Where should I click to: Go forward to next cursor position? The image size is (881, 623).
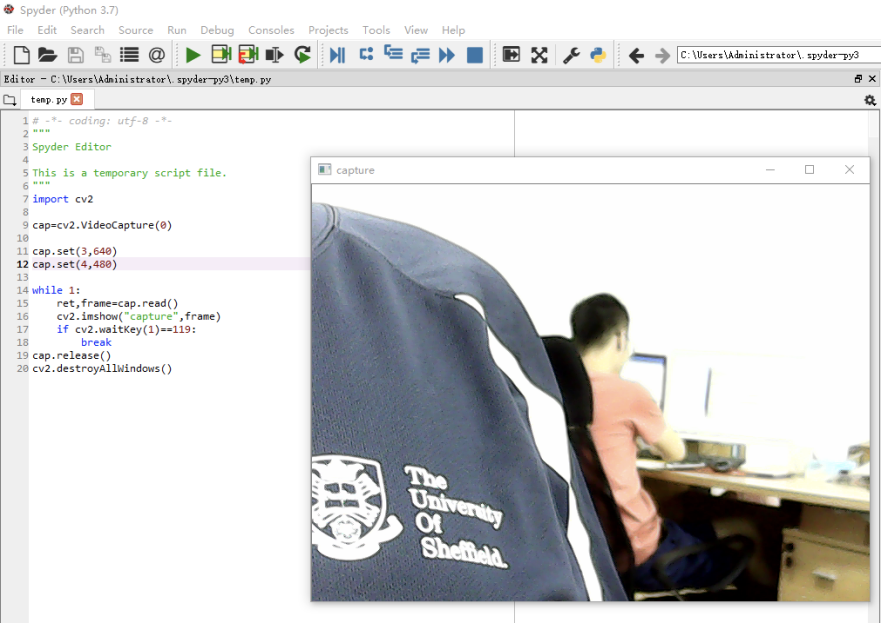tap(663, 56)
